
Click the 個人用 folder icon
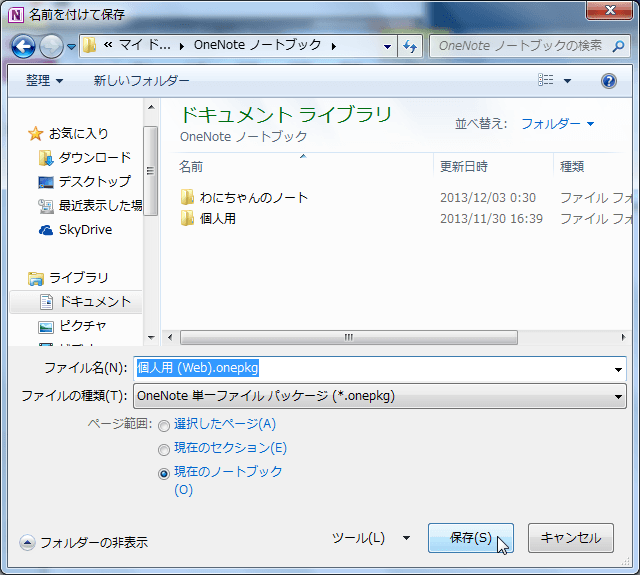[187, 219]
